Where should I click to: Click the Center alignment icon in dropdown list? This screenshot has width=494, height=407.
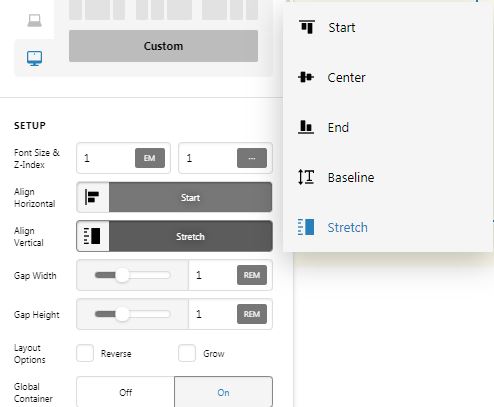306,77
